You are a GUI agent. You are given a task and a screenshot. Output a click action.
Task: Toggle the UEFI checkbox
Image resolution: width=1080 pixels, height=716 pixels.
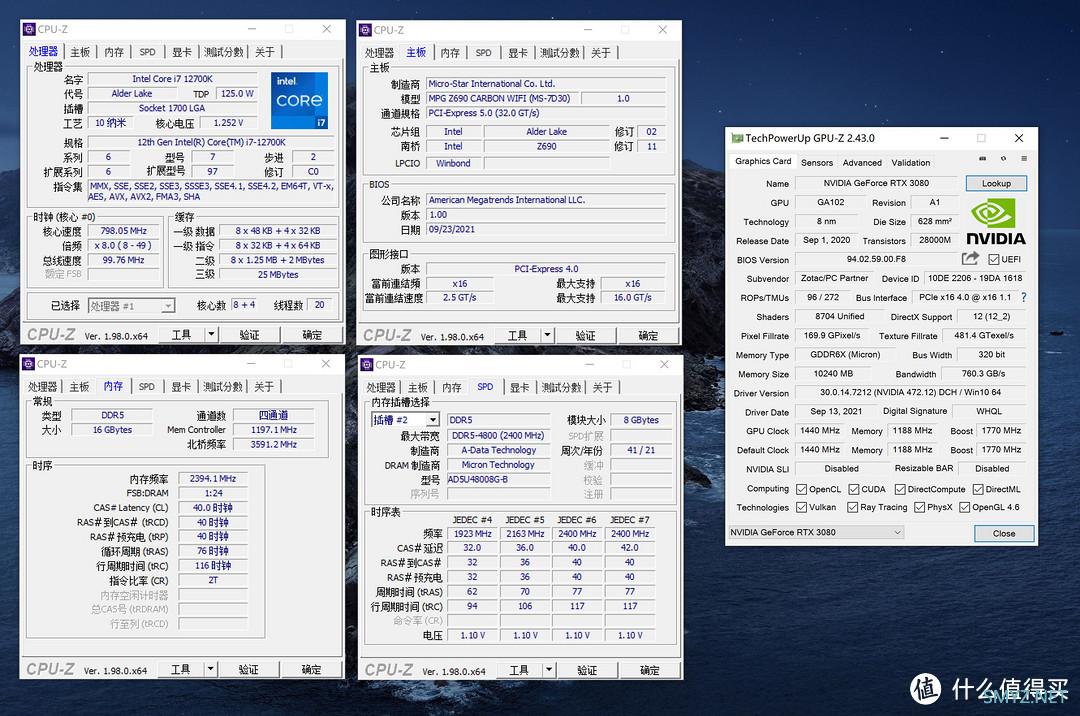993,260
